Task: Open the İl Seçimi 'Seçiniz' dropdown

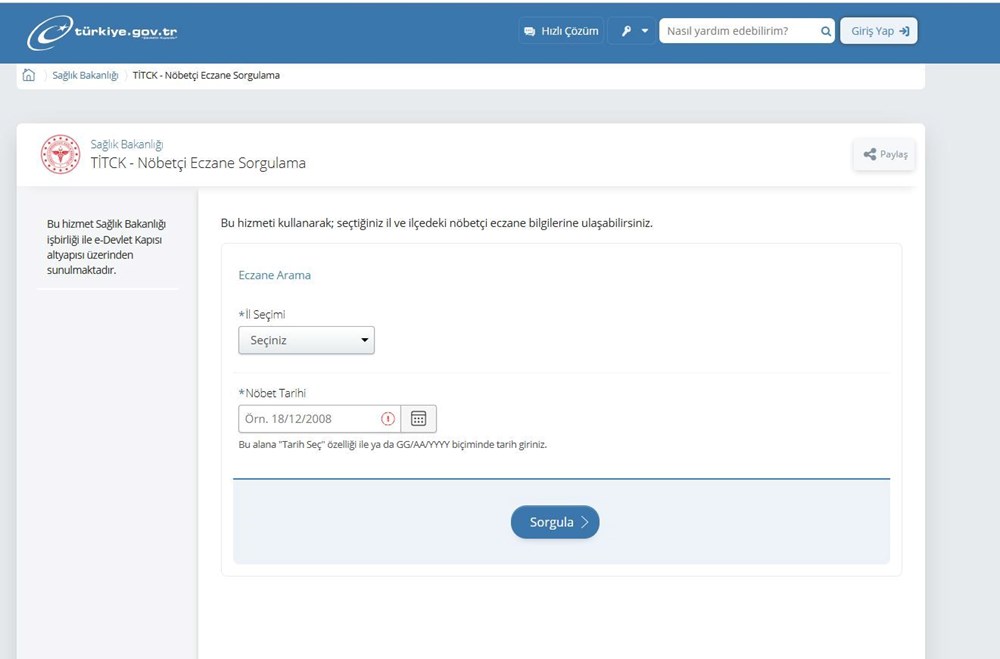Action: pos(306,340)
